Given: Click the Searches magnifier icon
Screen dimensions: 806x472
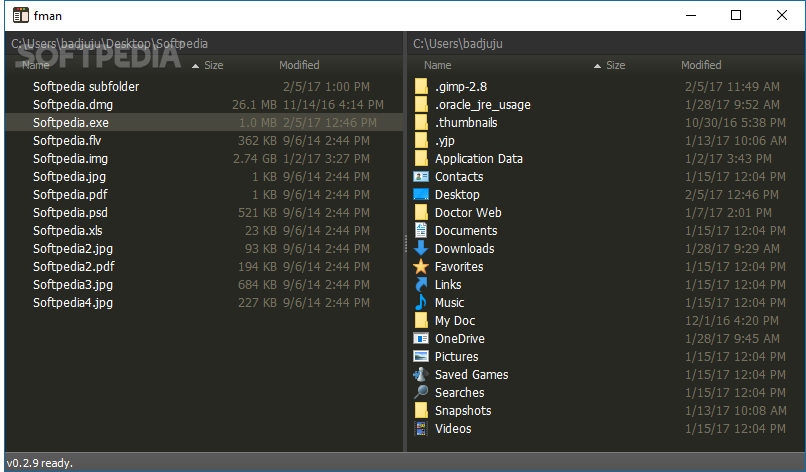Looking at the screenshot, I should tap(421, 392).
